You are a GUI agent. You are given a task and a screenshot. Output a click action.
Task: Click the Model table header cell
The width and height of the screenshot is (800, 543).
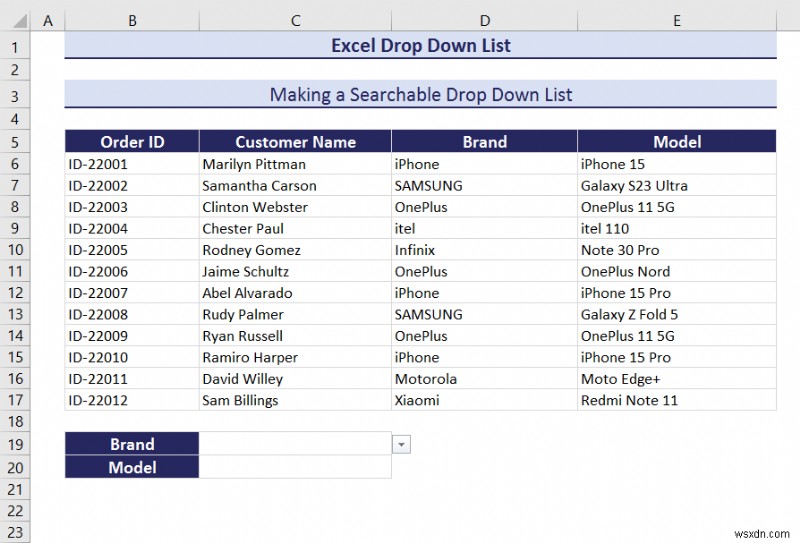click(x=677, y=141)
